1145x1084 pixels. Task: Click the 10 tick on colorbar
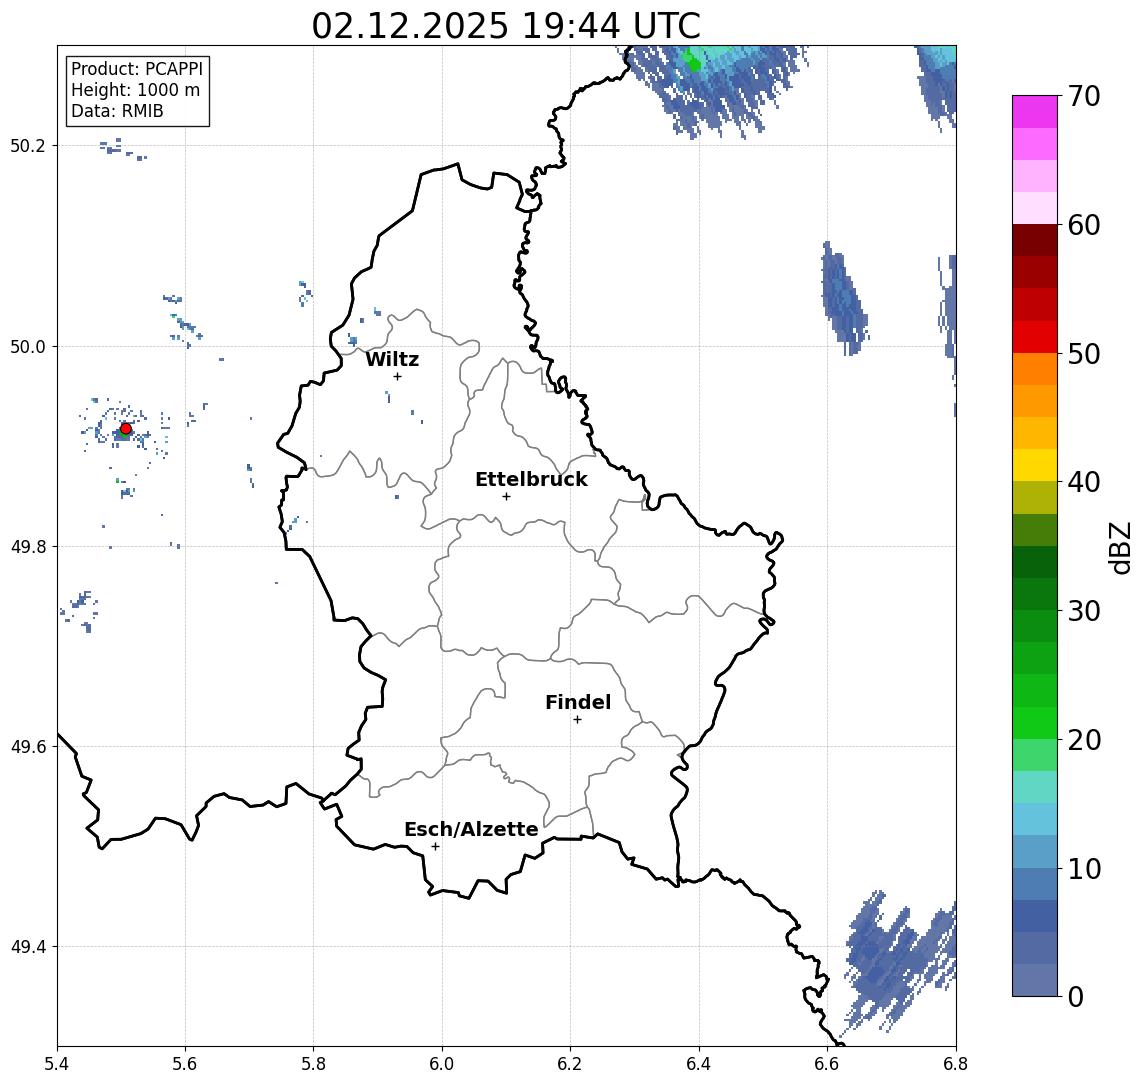pos(1083,868)
